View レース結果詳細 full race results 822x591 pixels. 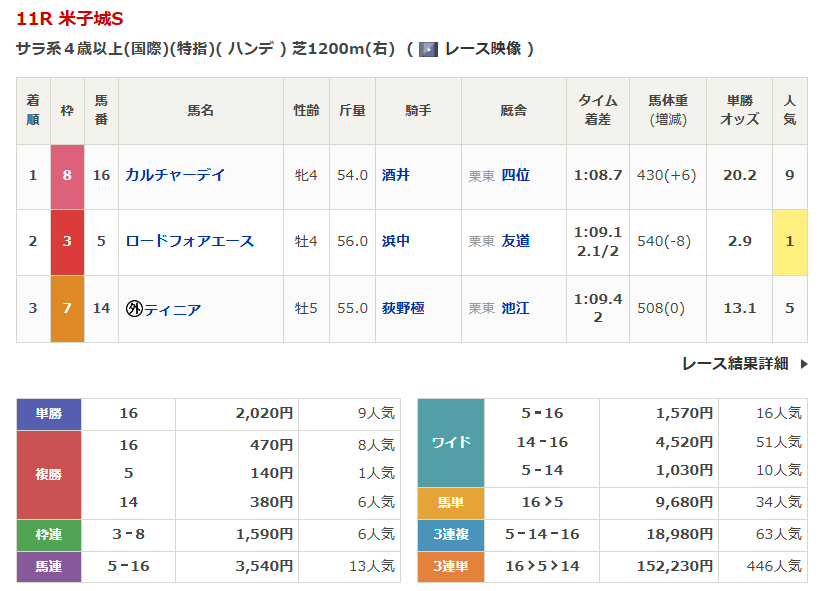coord(735,364)
